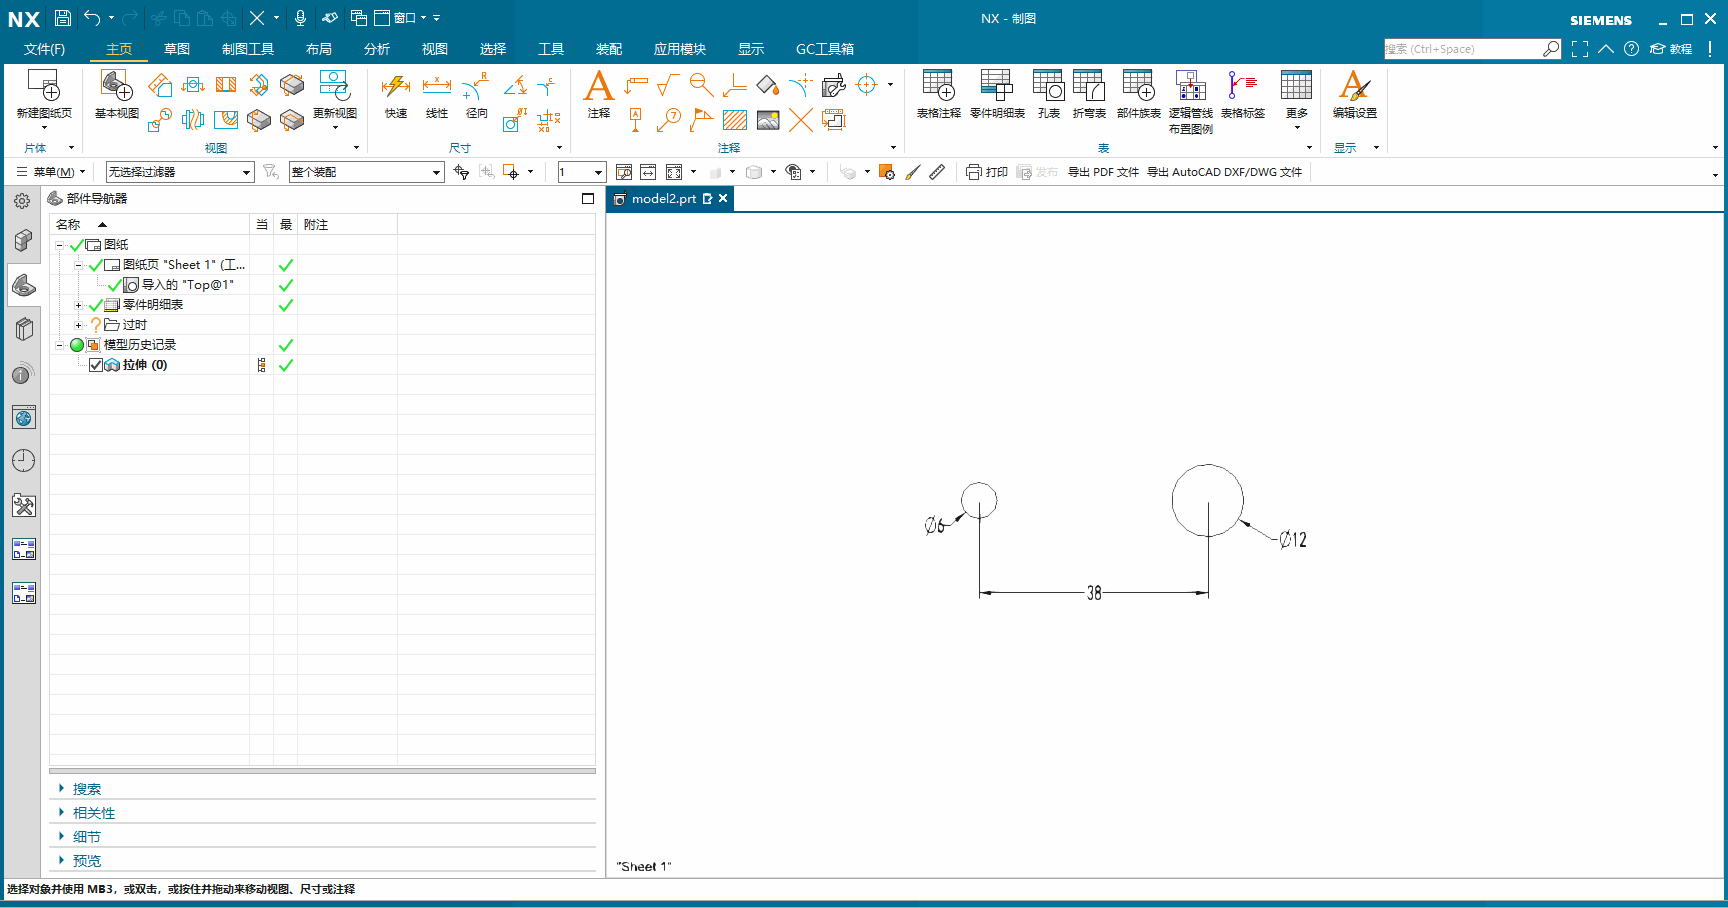
Task: Click the image insert icon in annotation group
Action: tap(768, 120)
